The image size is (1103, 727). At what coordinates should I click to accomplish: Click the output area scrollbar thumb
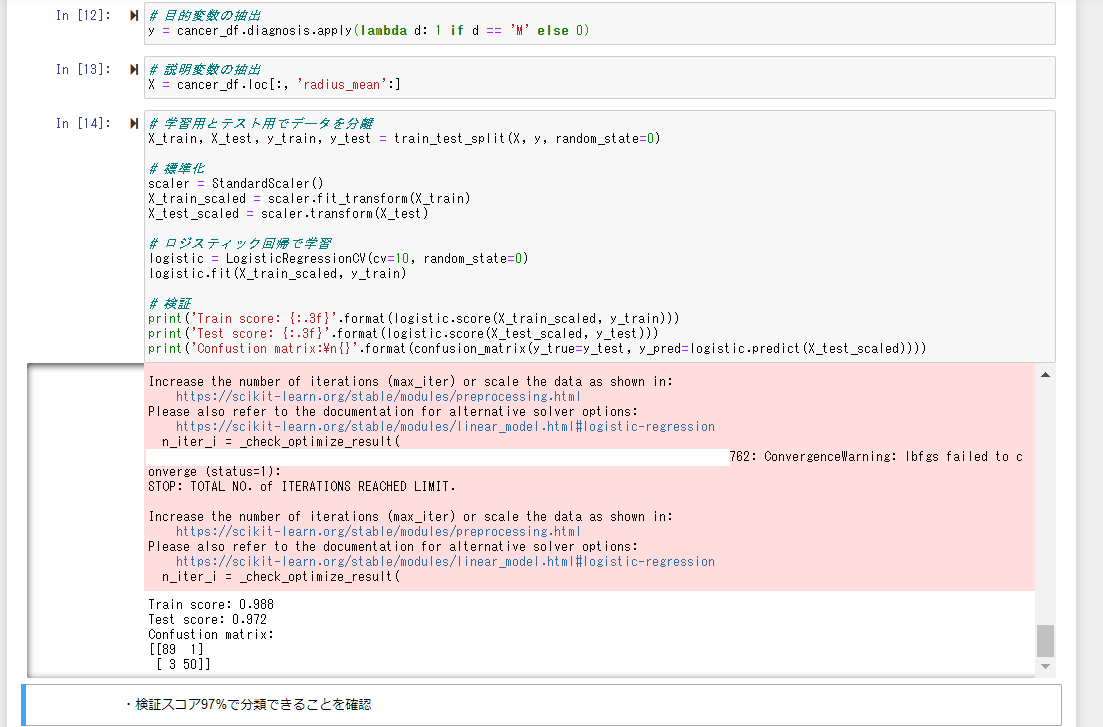tap(1045, 640)
